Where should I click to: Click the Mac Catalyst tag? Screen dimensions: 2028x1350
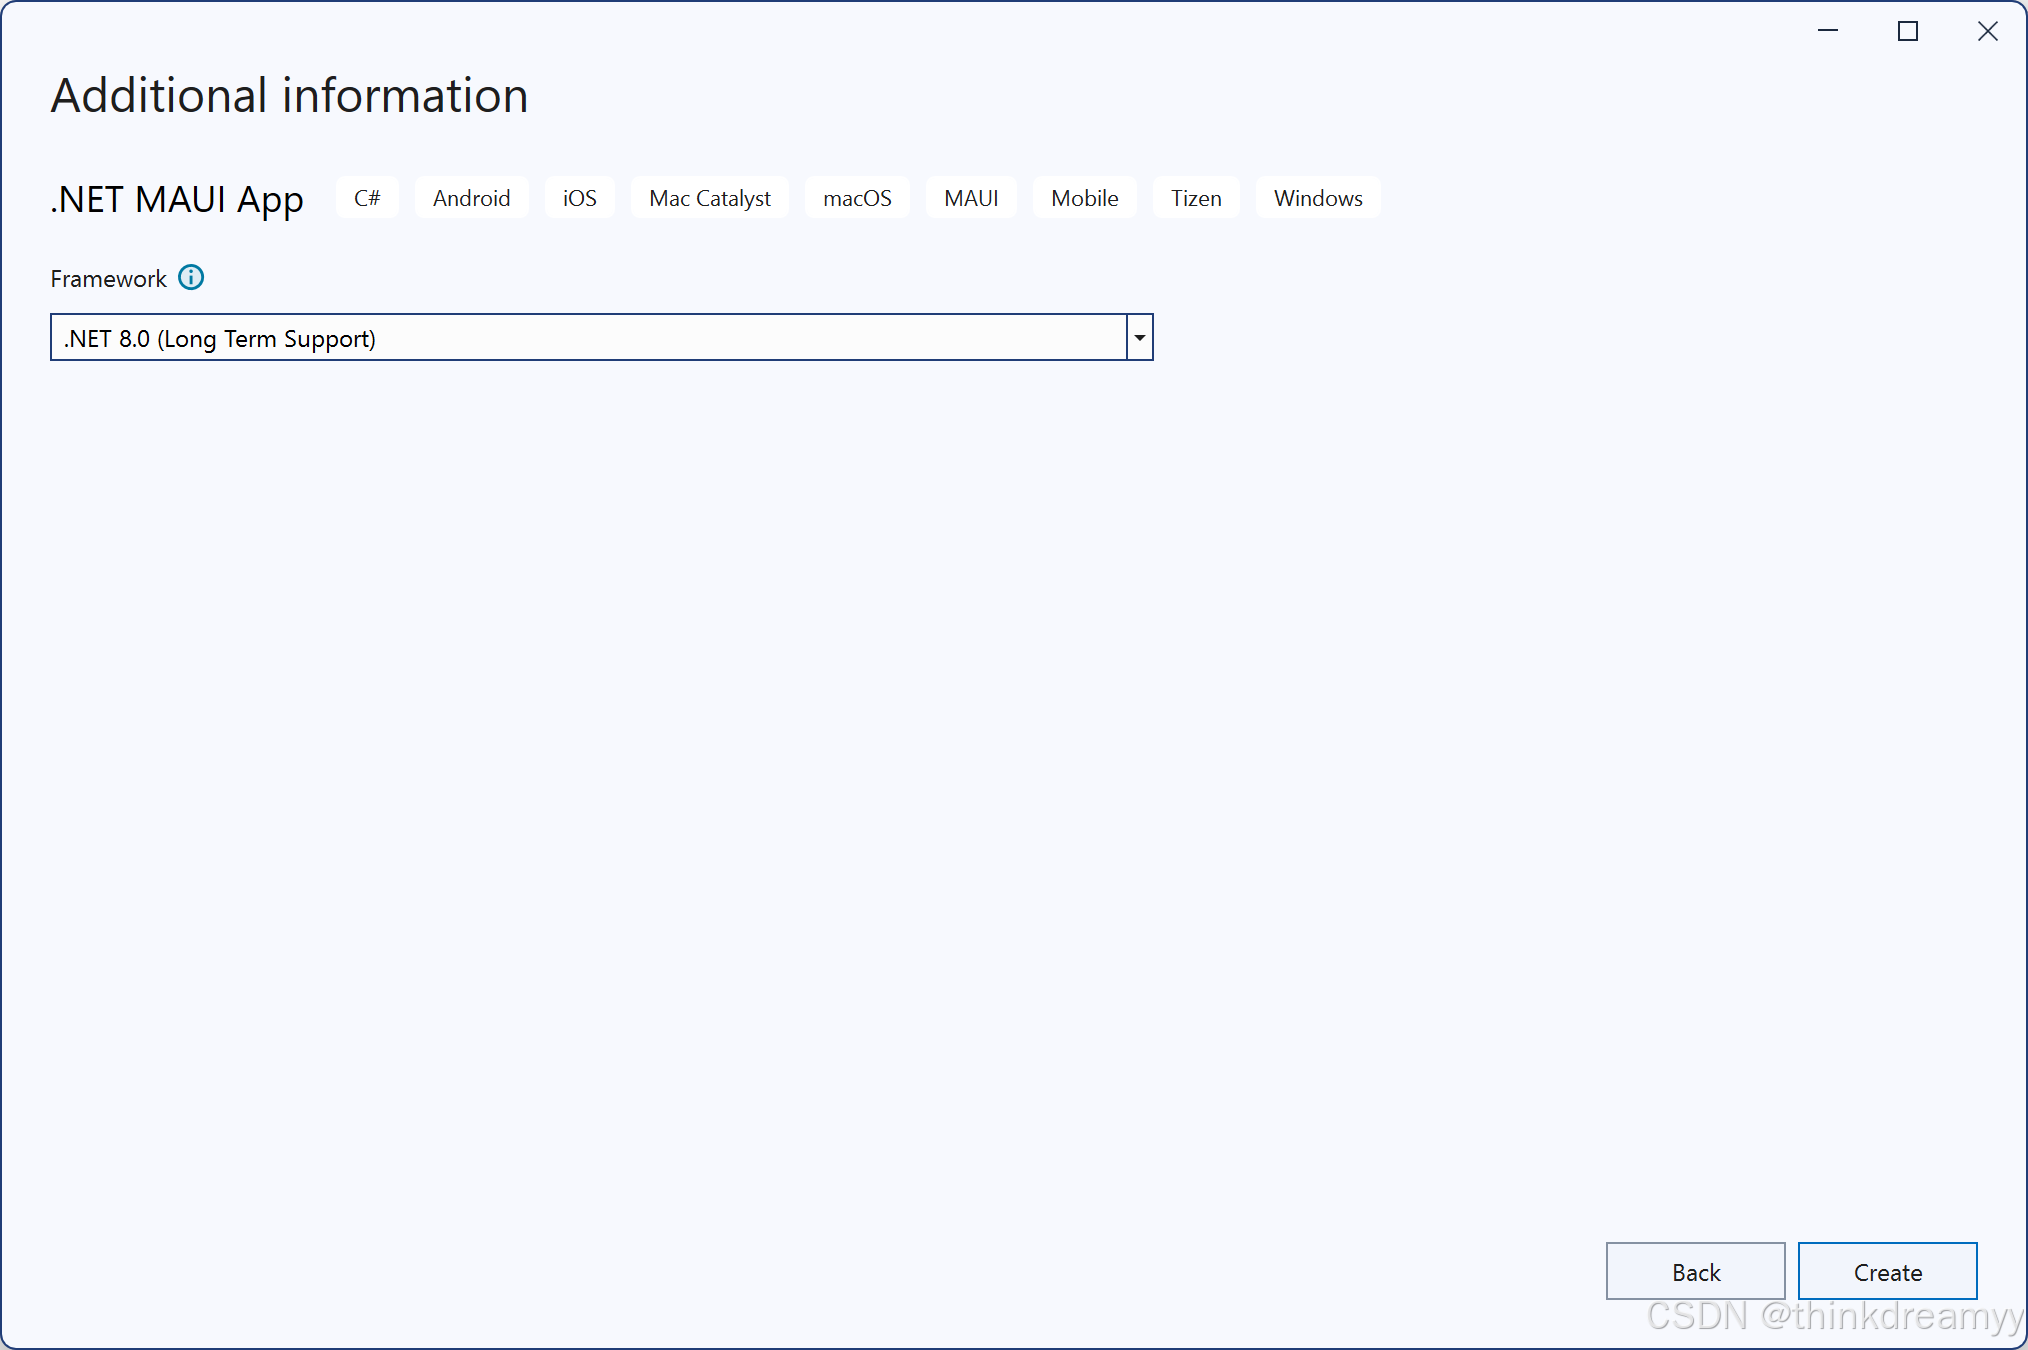coord(709,197)
